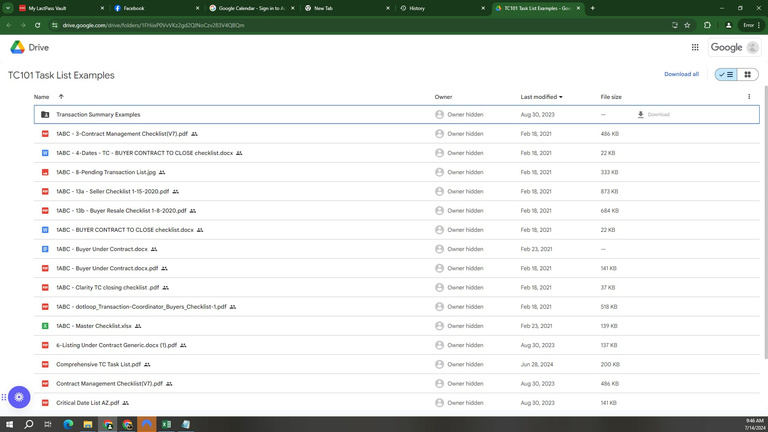Click shared icon next to 8-Pending Transaction List.jpg
Image resolution: width=768 pixels, height=432 pixels.
click(x=162, y=172)
